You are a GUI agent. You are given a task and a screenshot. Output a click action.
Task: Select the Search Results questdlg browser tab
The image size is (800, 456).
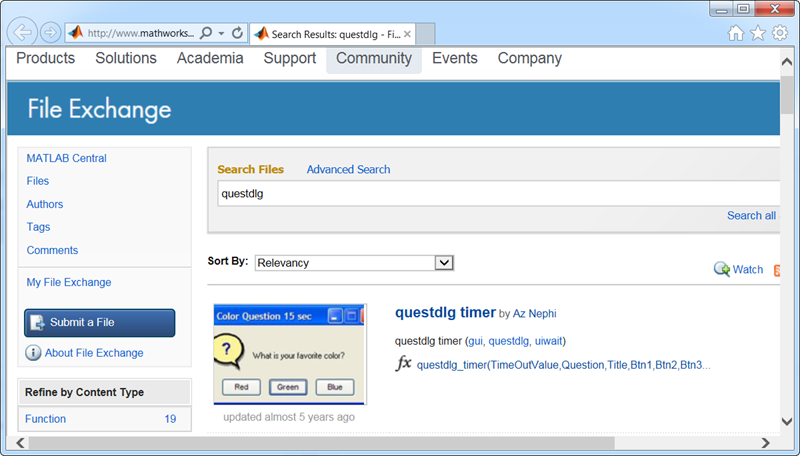click(x=328, y=33)
